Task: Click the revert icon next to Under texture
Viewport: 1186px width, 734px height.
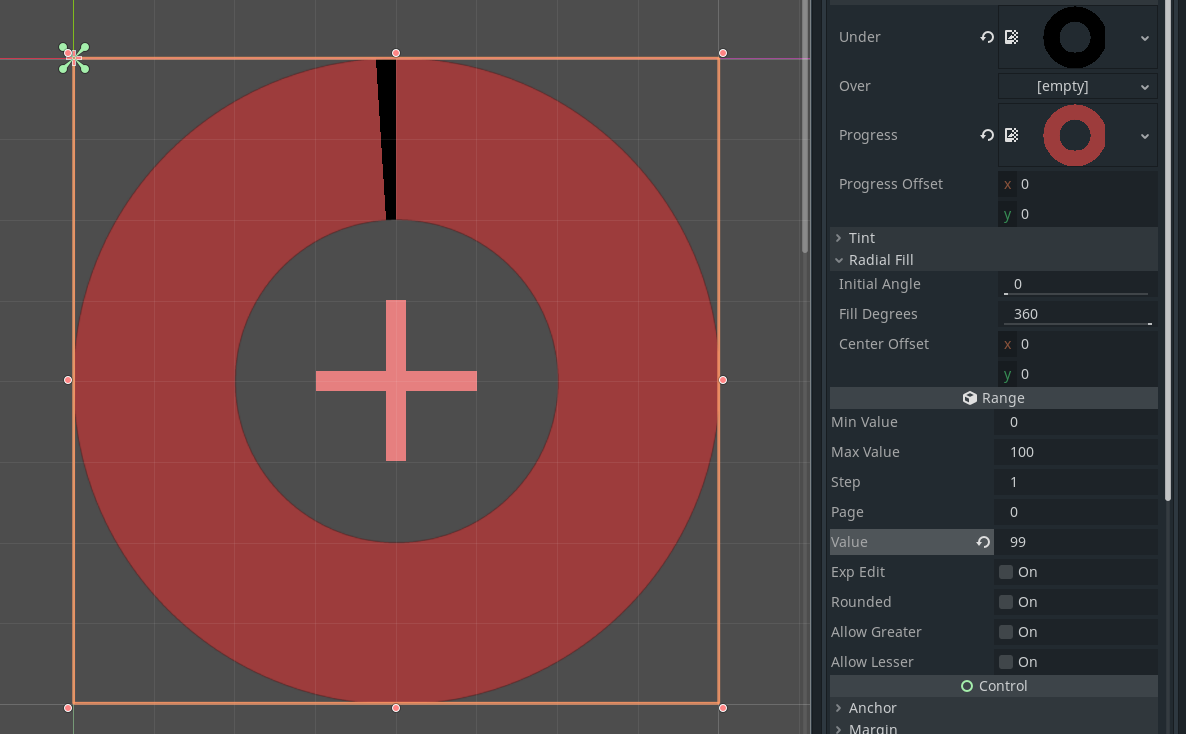Action: pos(987,37)
